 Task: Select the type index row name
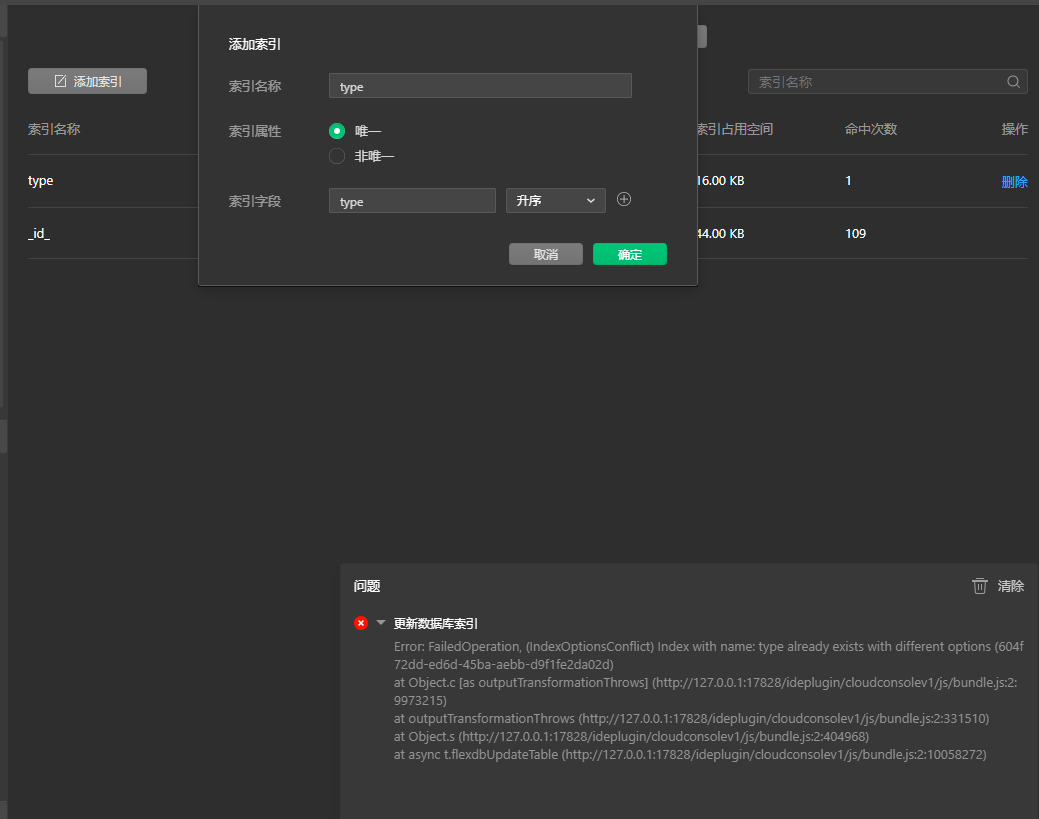41,181
